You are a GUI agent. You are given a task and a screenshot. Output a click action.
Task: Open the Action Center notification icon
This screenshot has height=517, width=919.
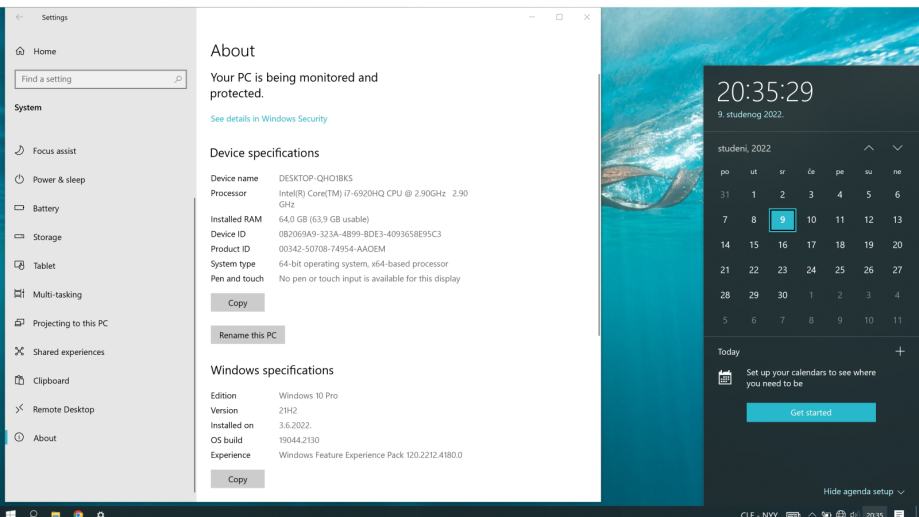(x=899, y=513)
